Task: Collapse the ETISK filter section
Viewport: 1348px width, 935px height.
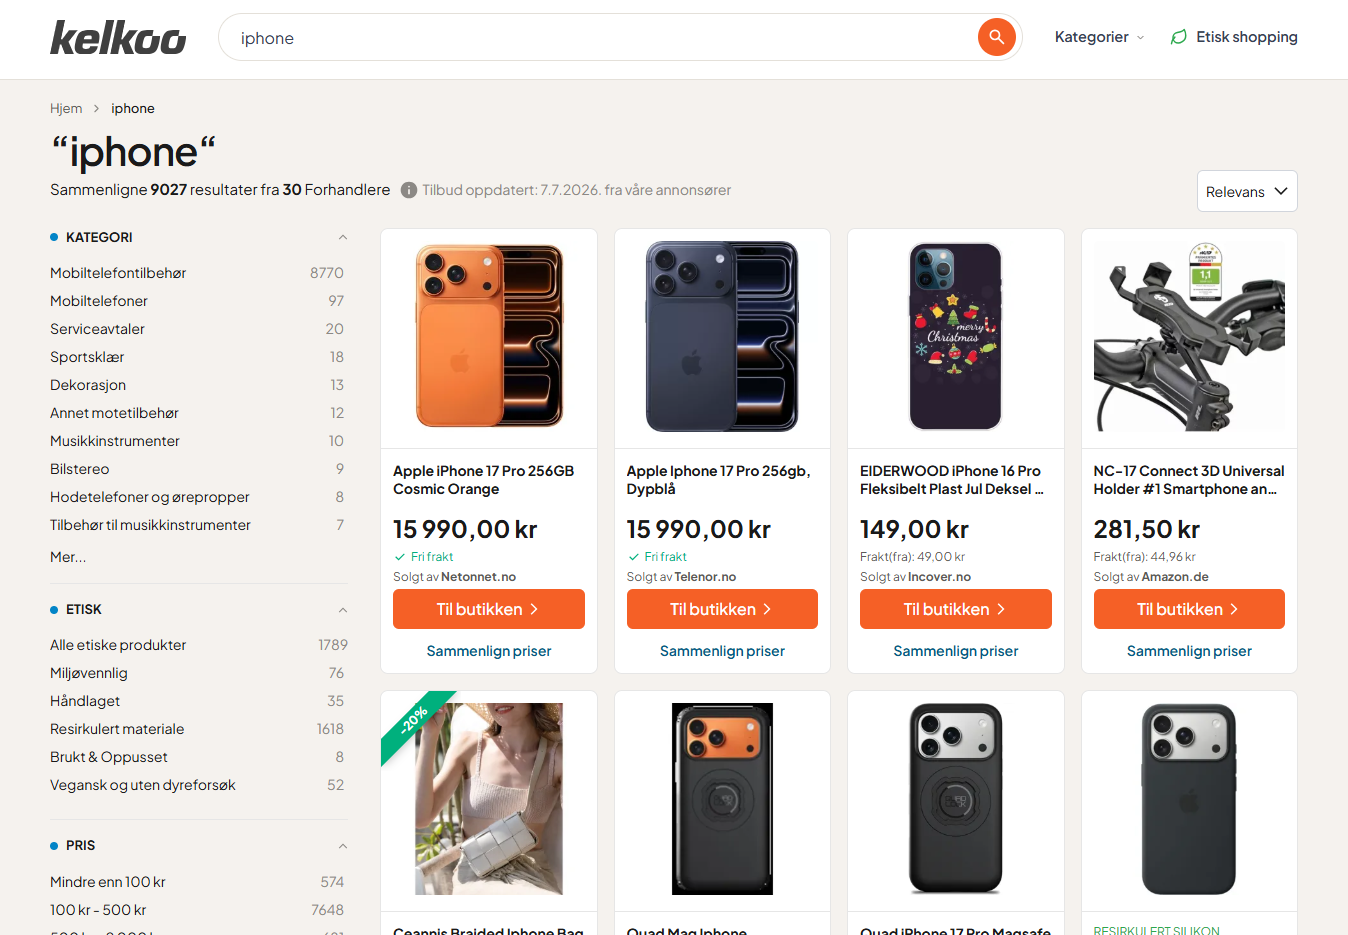Action: (343, 609)
